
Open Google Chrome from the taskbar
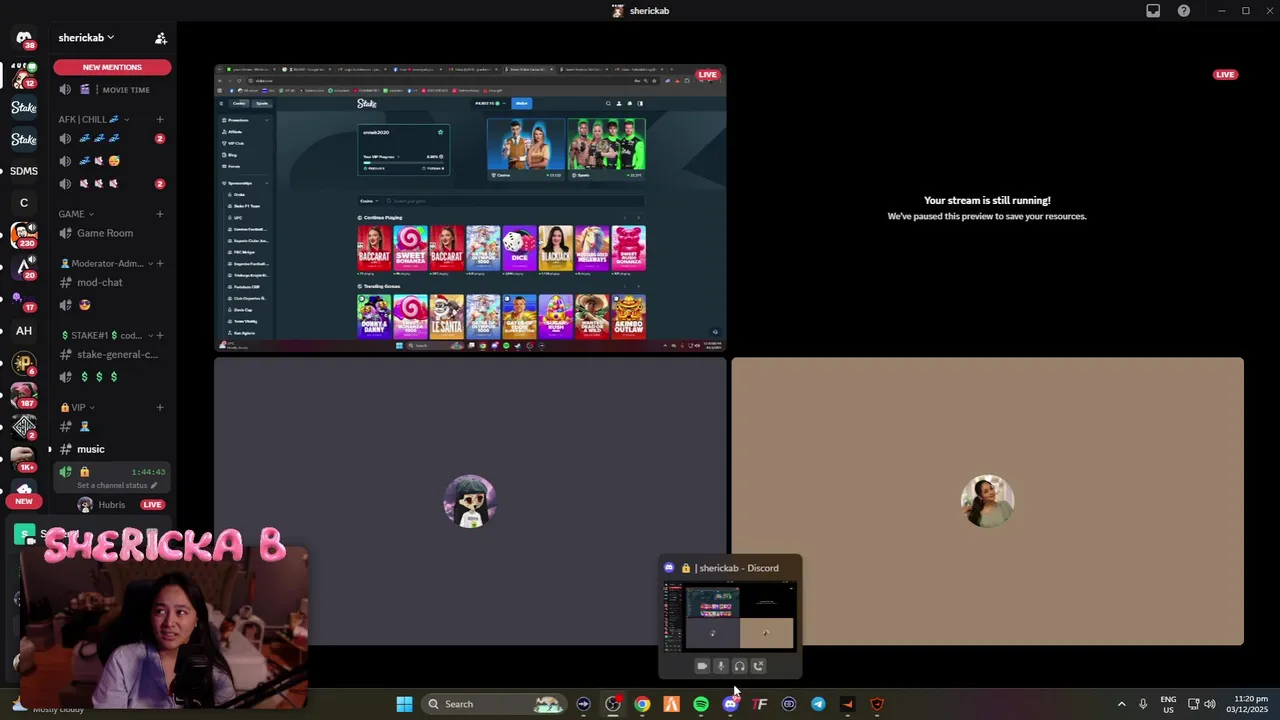(x=642, y=704)
